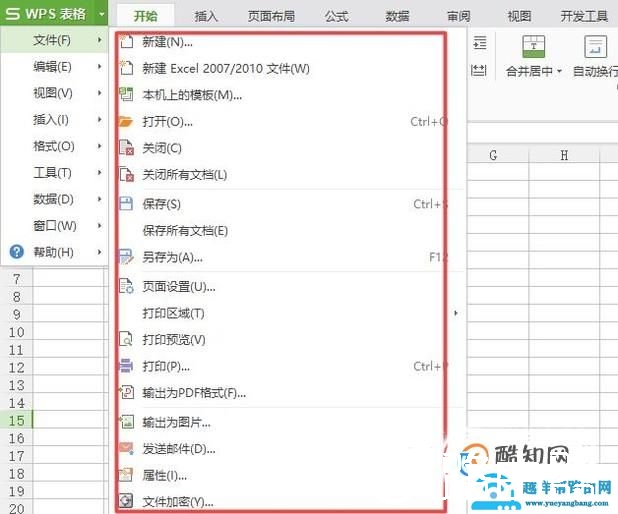Switch to the 数据 ribbon tab

pyautogui.click(x=397, y=16)
